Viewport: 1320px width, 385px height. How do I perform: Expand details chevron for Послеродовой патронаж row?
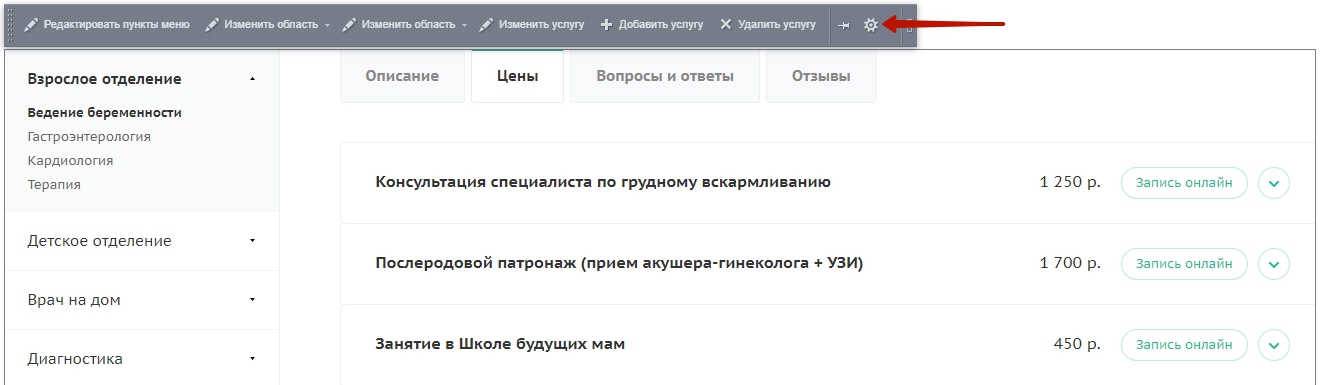coord(1274,264)
